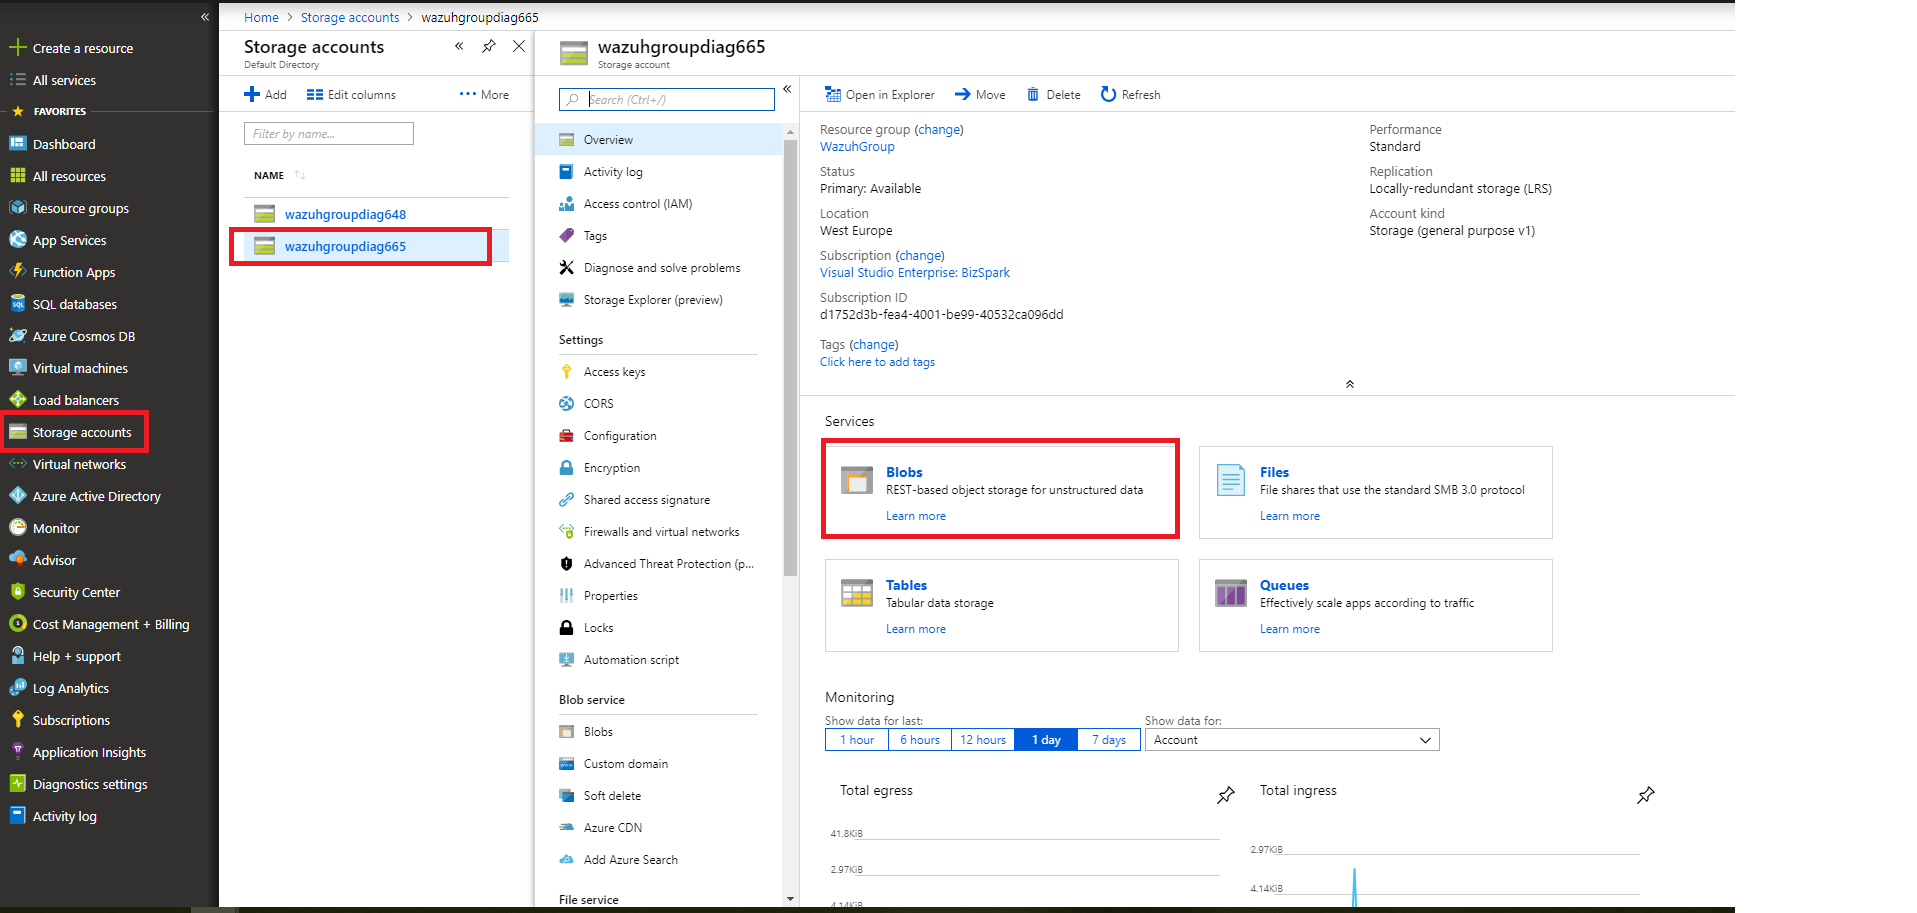Select the 1 hour time range

(x=857, y=740)
